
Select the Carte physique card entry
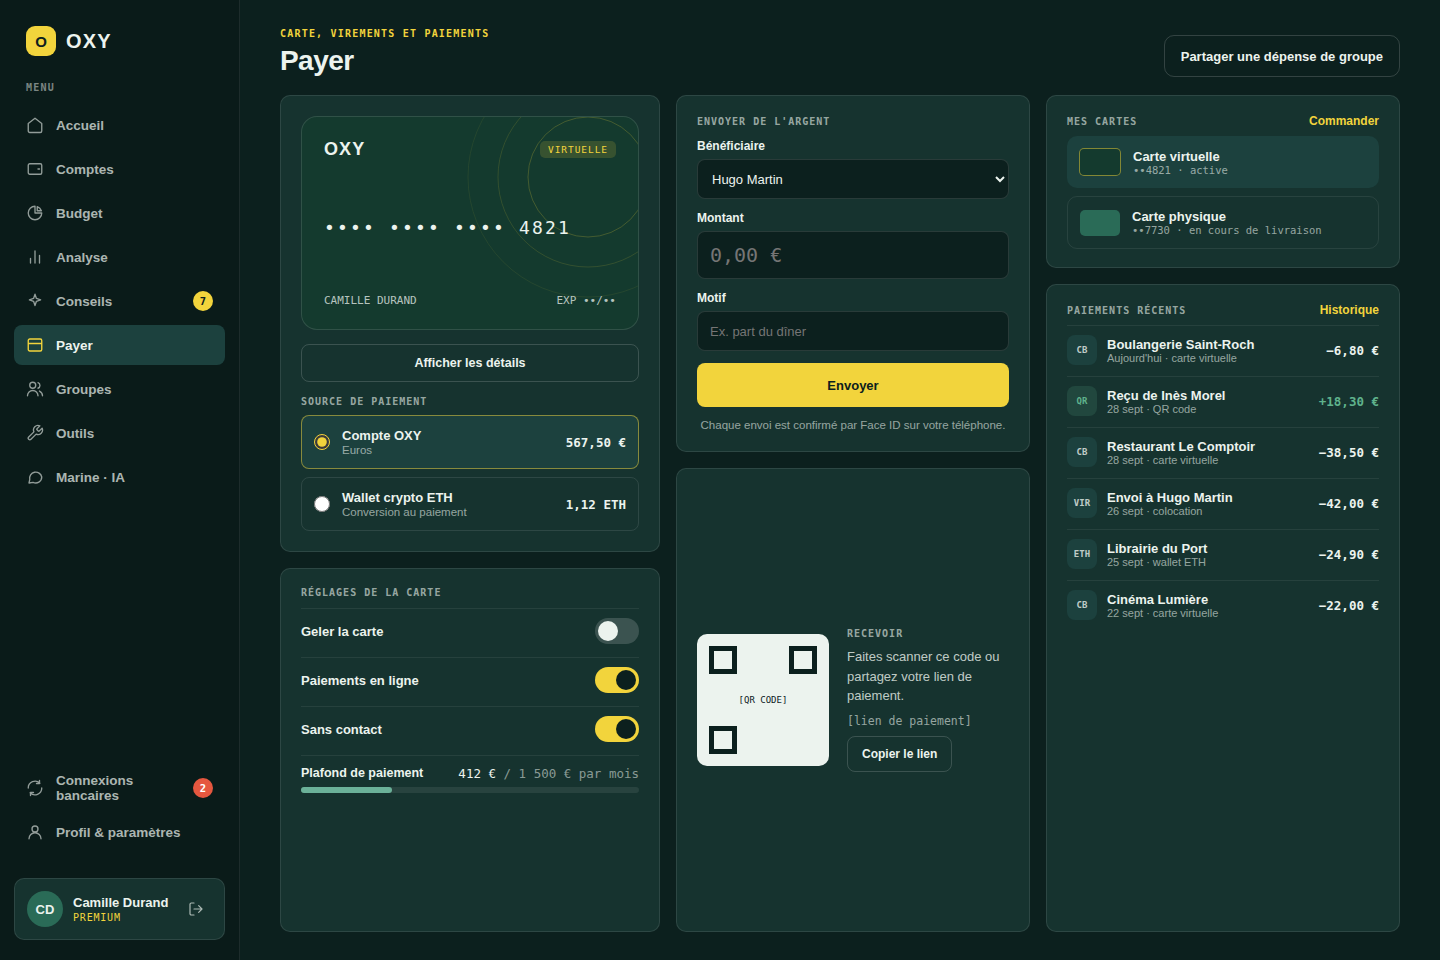coord(1223,222)
